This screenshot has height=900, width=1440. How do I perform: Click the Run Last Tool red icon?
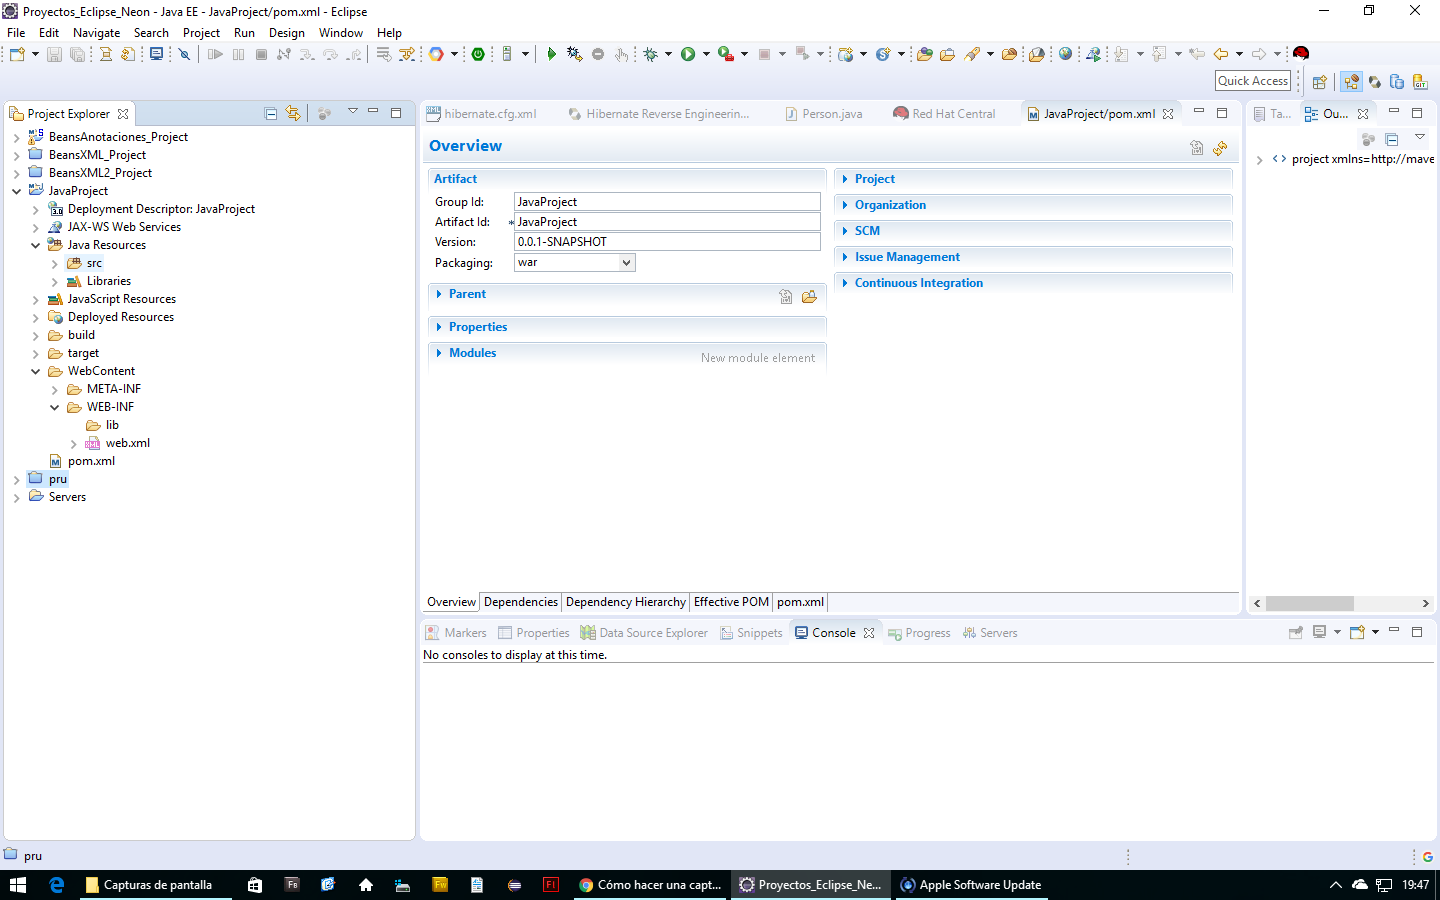click(726, 54)
